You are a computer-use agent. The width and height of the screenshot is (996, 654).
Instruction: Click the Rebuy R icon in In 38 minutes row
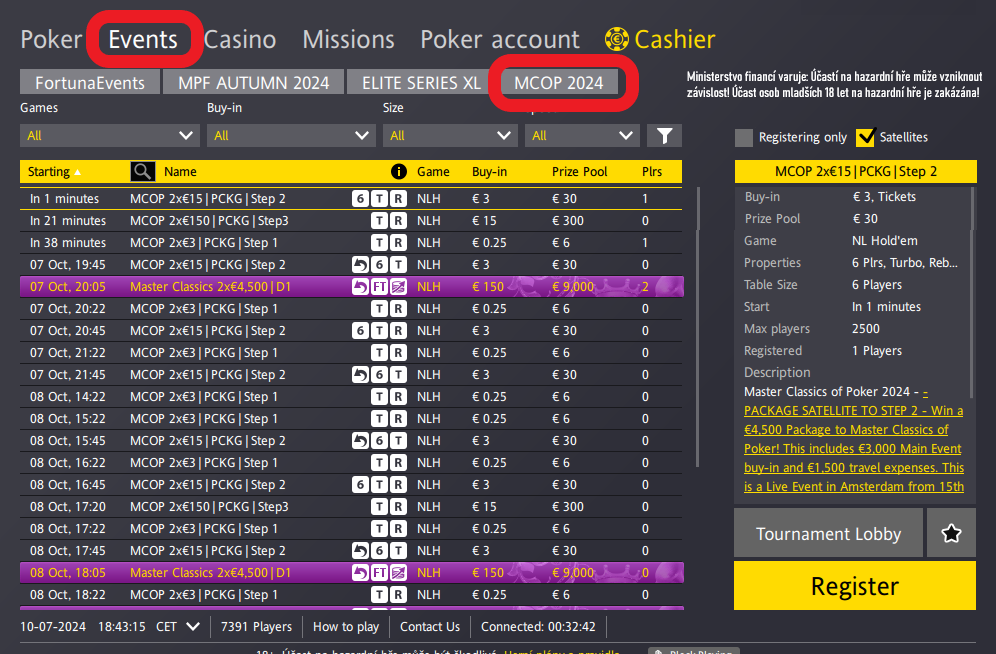click(x=398, y=243)
